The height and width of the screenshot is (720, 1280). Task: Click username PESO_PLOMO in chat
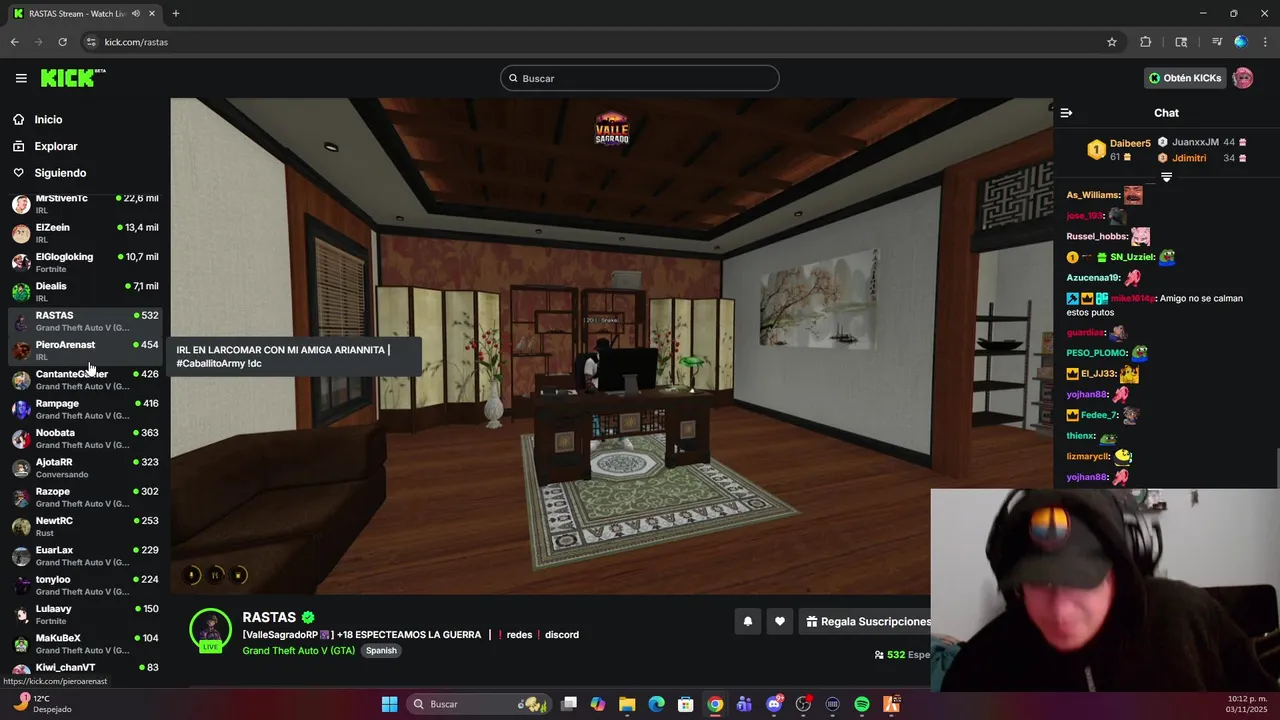point(1096,353)
